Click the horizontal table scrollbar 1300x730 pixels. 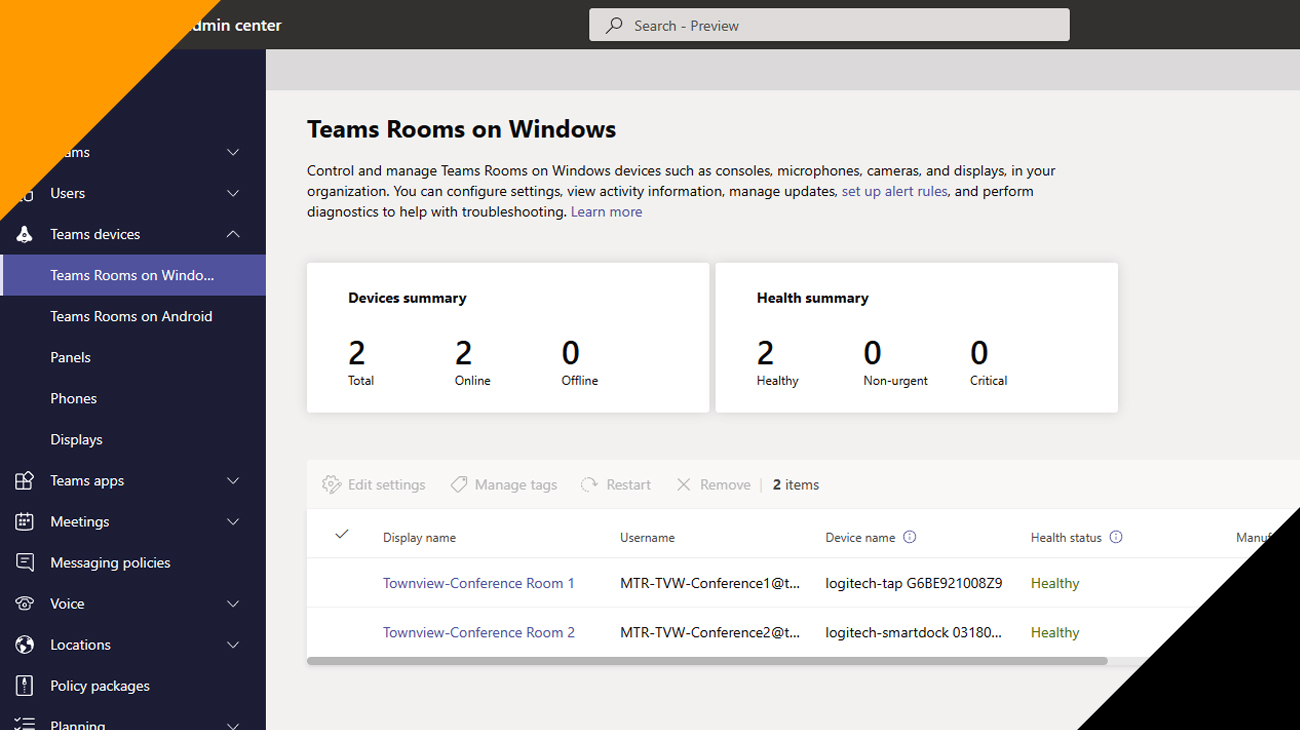(707, 661)
